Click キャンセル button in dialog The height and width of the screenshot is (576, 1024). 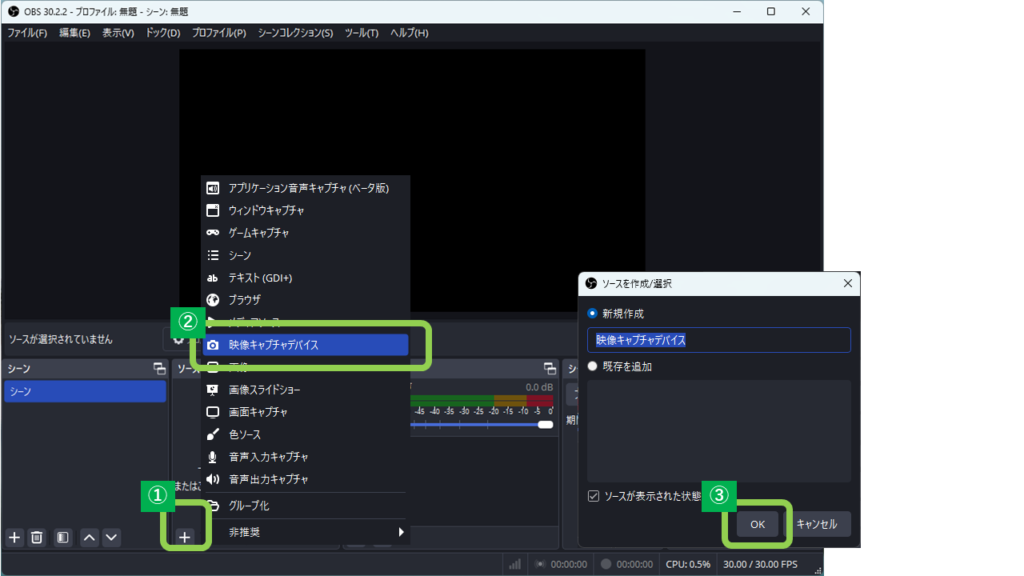tap(816, 524)
